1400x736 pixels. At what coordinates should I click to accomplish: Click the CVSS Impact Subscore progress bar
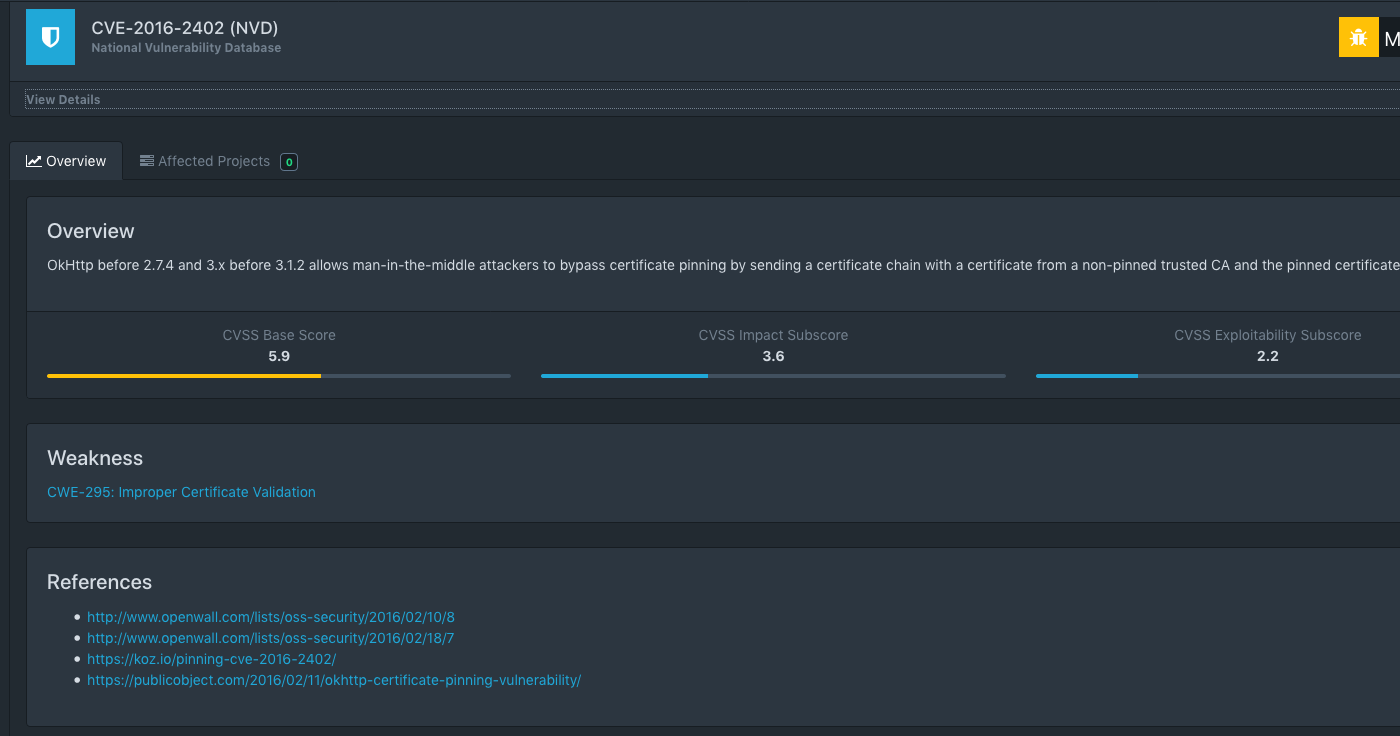pos(624,376)
